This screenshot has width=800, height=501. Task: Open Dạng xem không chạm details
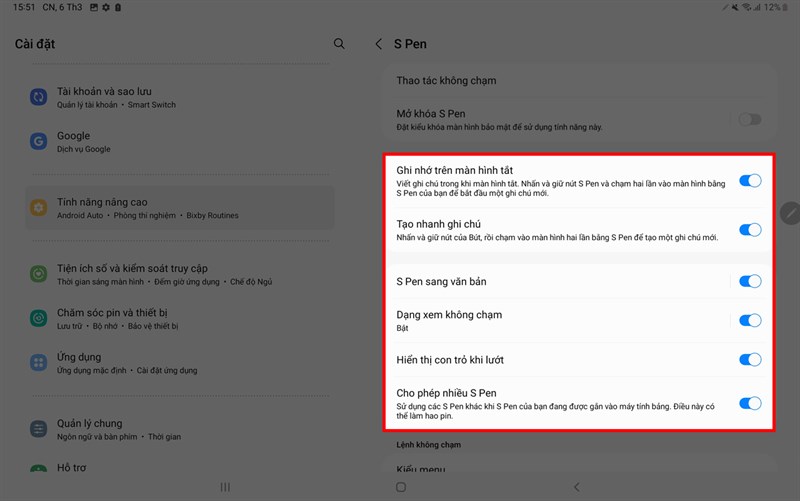tap(556, 320)
